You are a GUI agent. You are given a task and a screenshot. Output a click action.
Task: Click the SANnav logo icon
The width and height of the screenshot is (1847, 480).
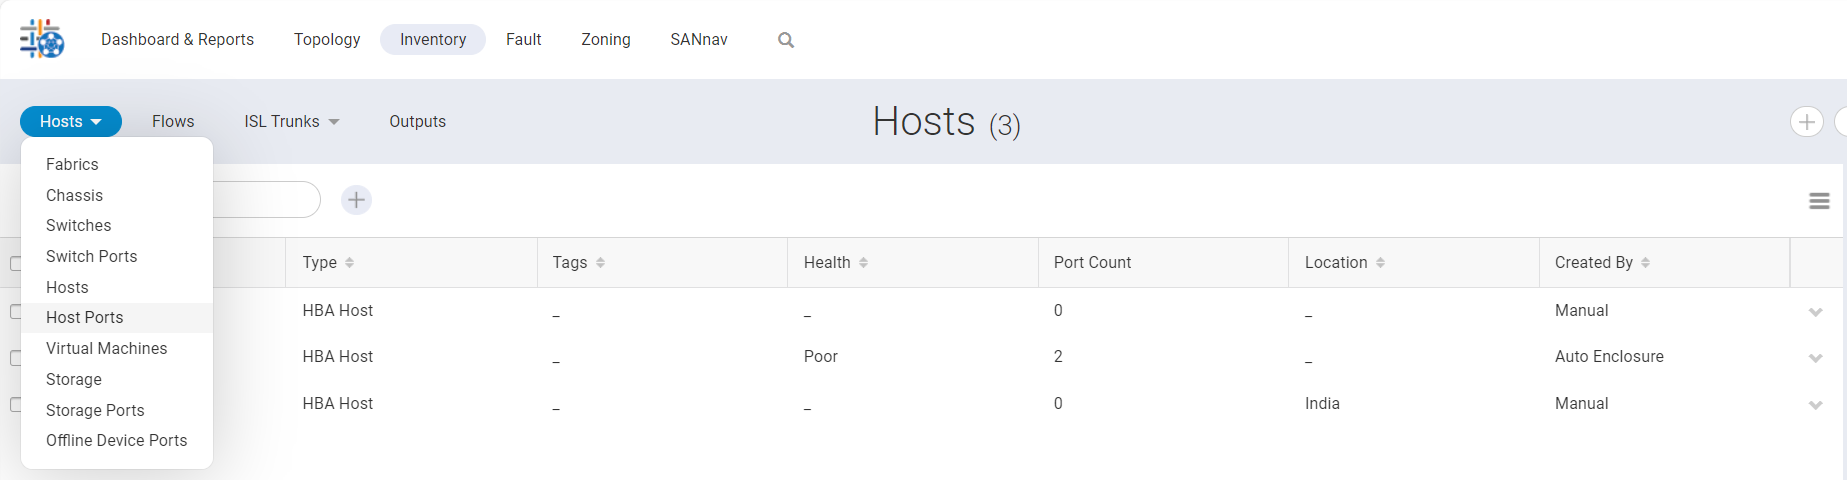(x=42, y=39)
